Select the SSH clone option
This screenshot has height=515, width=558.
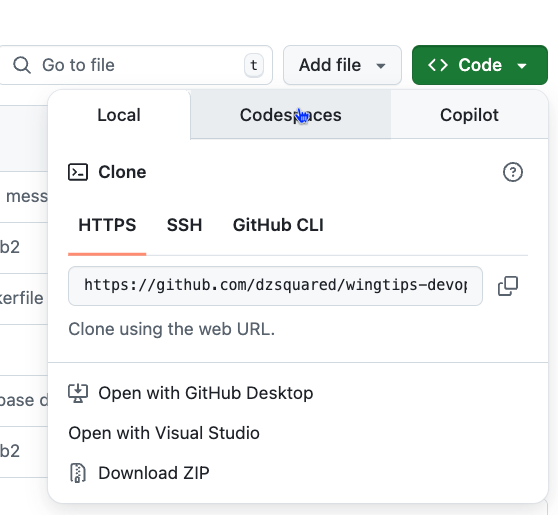point(184,225)
